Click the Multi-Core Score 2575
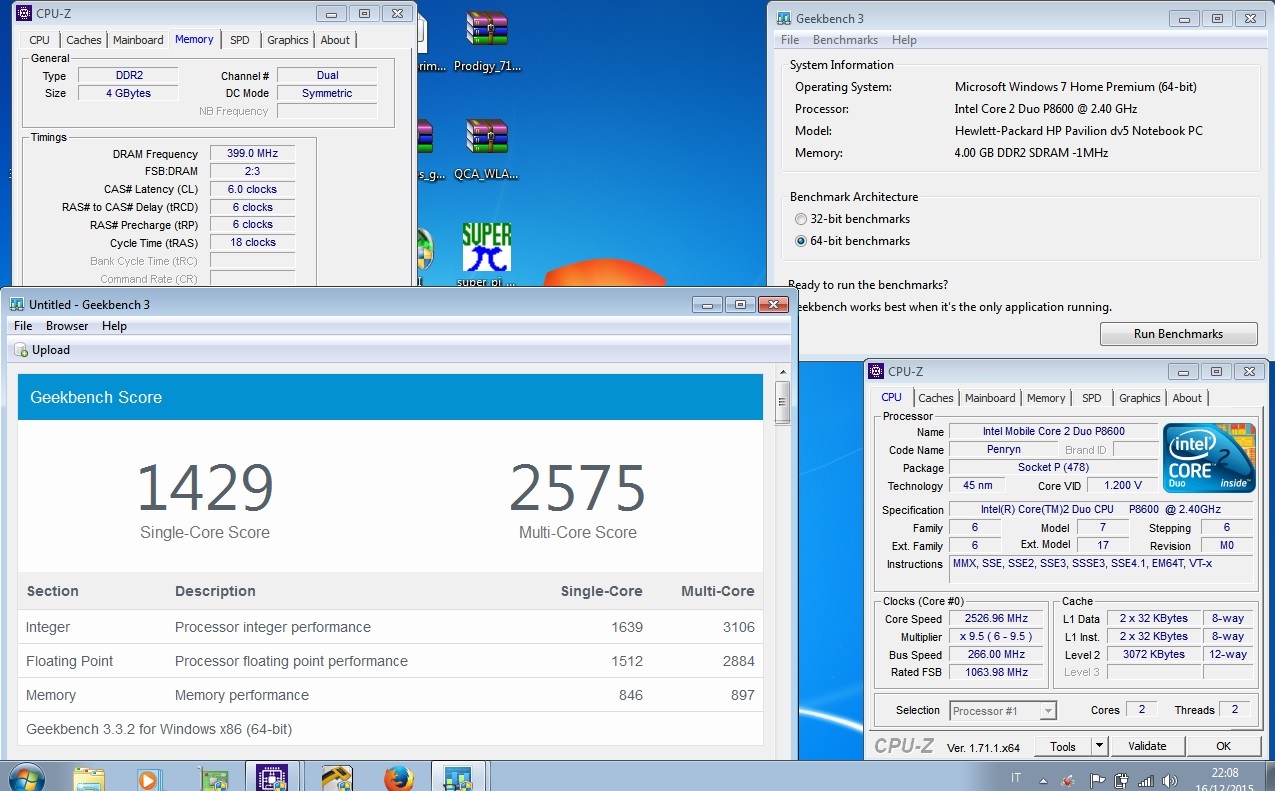The image size is (1275, 791). (x=578, y=488)
